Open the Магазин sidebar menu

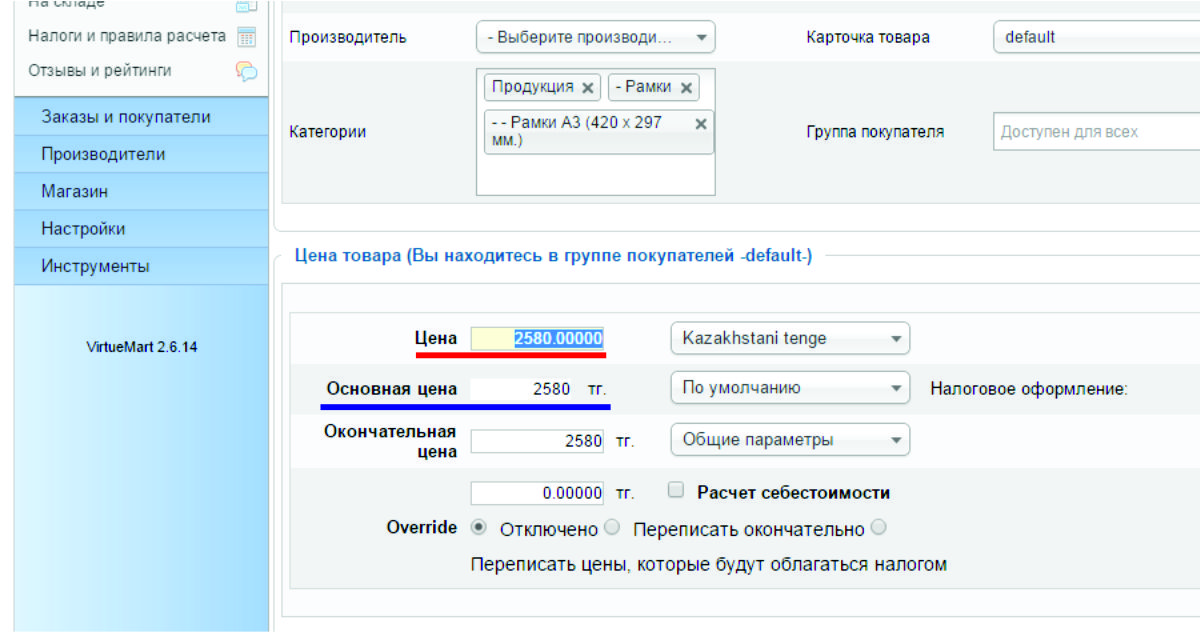75,191
